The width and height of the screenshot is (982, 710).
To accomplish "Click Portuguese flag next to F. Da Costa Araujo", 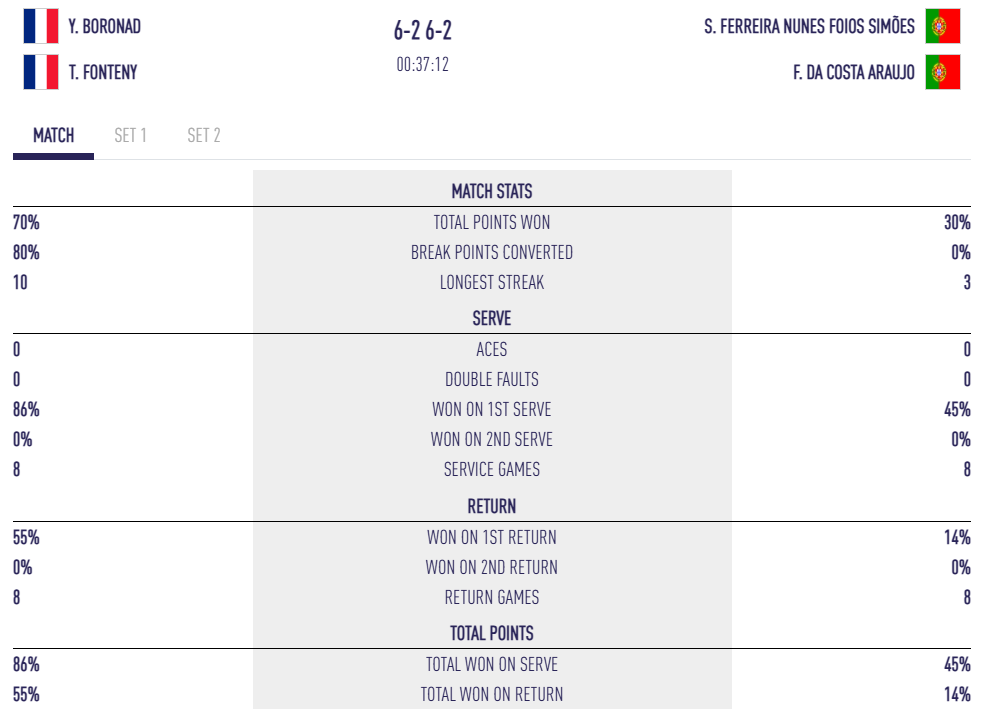I will tap(942, 72).
